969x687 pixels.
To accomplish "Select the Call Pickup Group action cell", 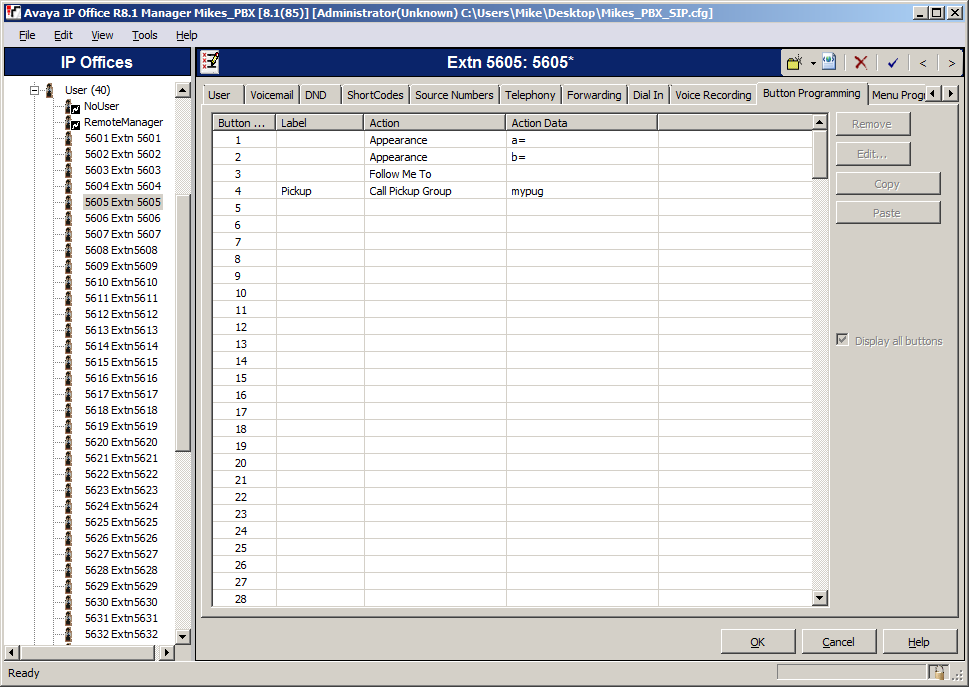I will click(435, 192).
